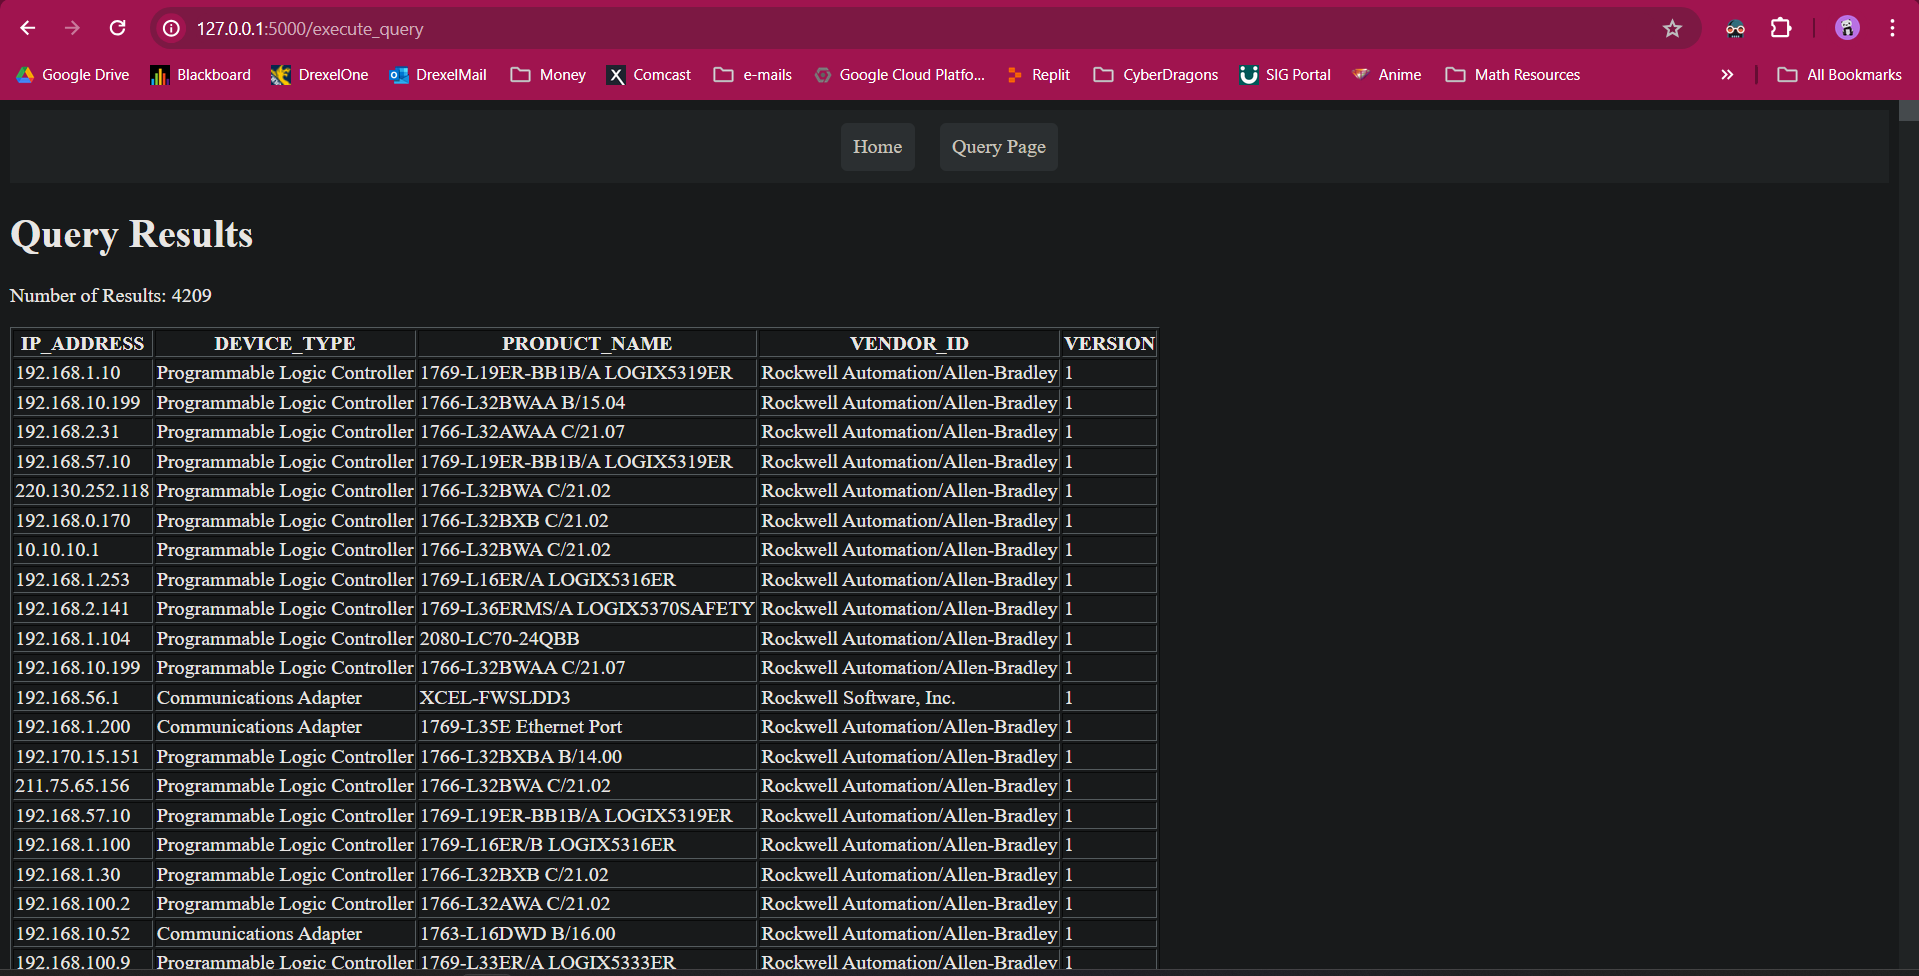Click the VERSION column header
This screenshot has height=976, width=1919.
pyautogui.click(x=1109, y=344)
